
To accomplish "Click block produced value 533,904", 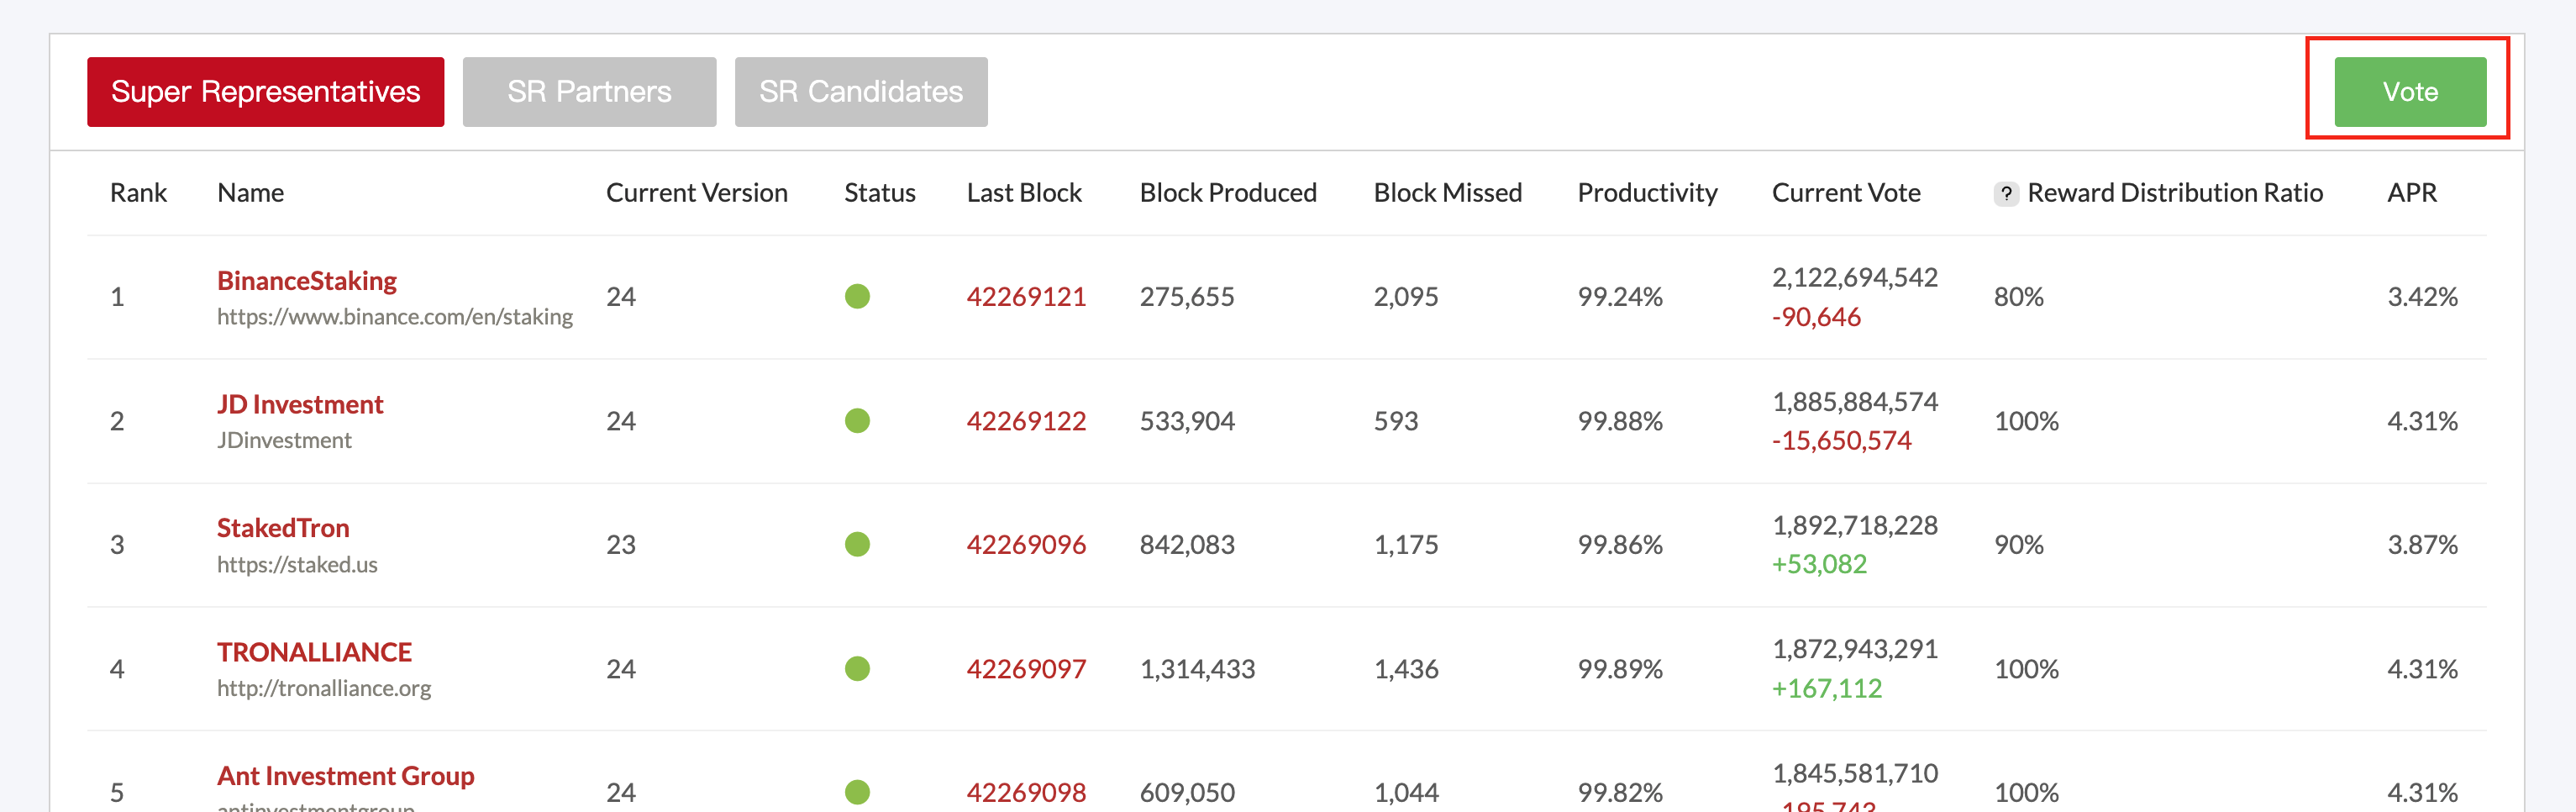I will click(x=1187, y=421).
